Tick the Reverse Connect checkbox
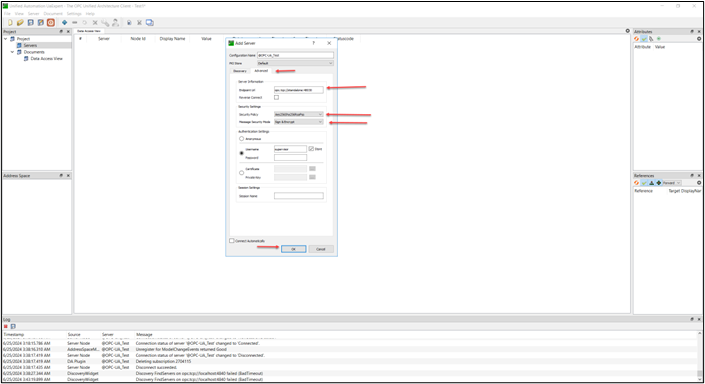Image resolution: width=705 pixels, height=384 pixels. point(277,97)
